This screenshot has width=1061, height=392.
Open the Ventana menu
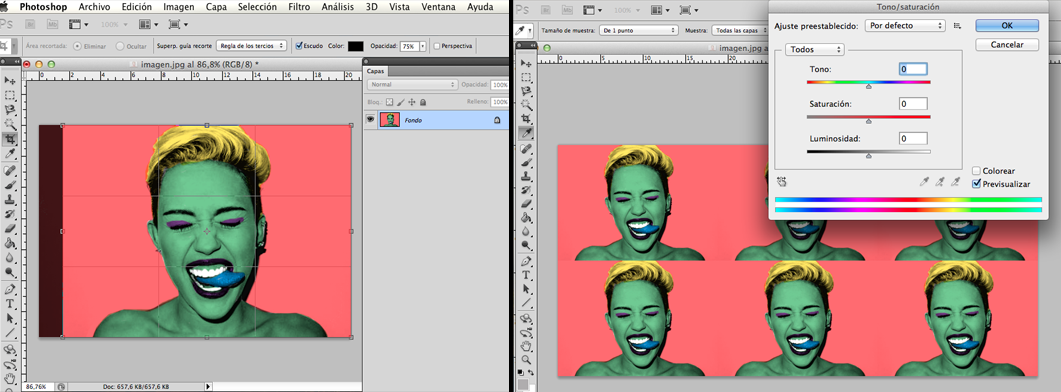click(x=438, y=7)
